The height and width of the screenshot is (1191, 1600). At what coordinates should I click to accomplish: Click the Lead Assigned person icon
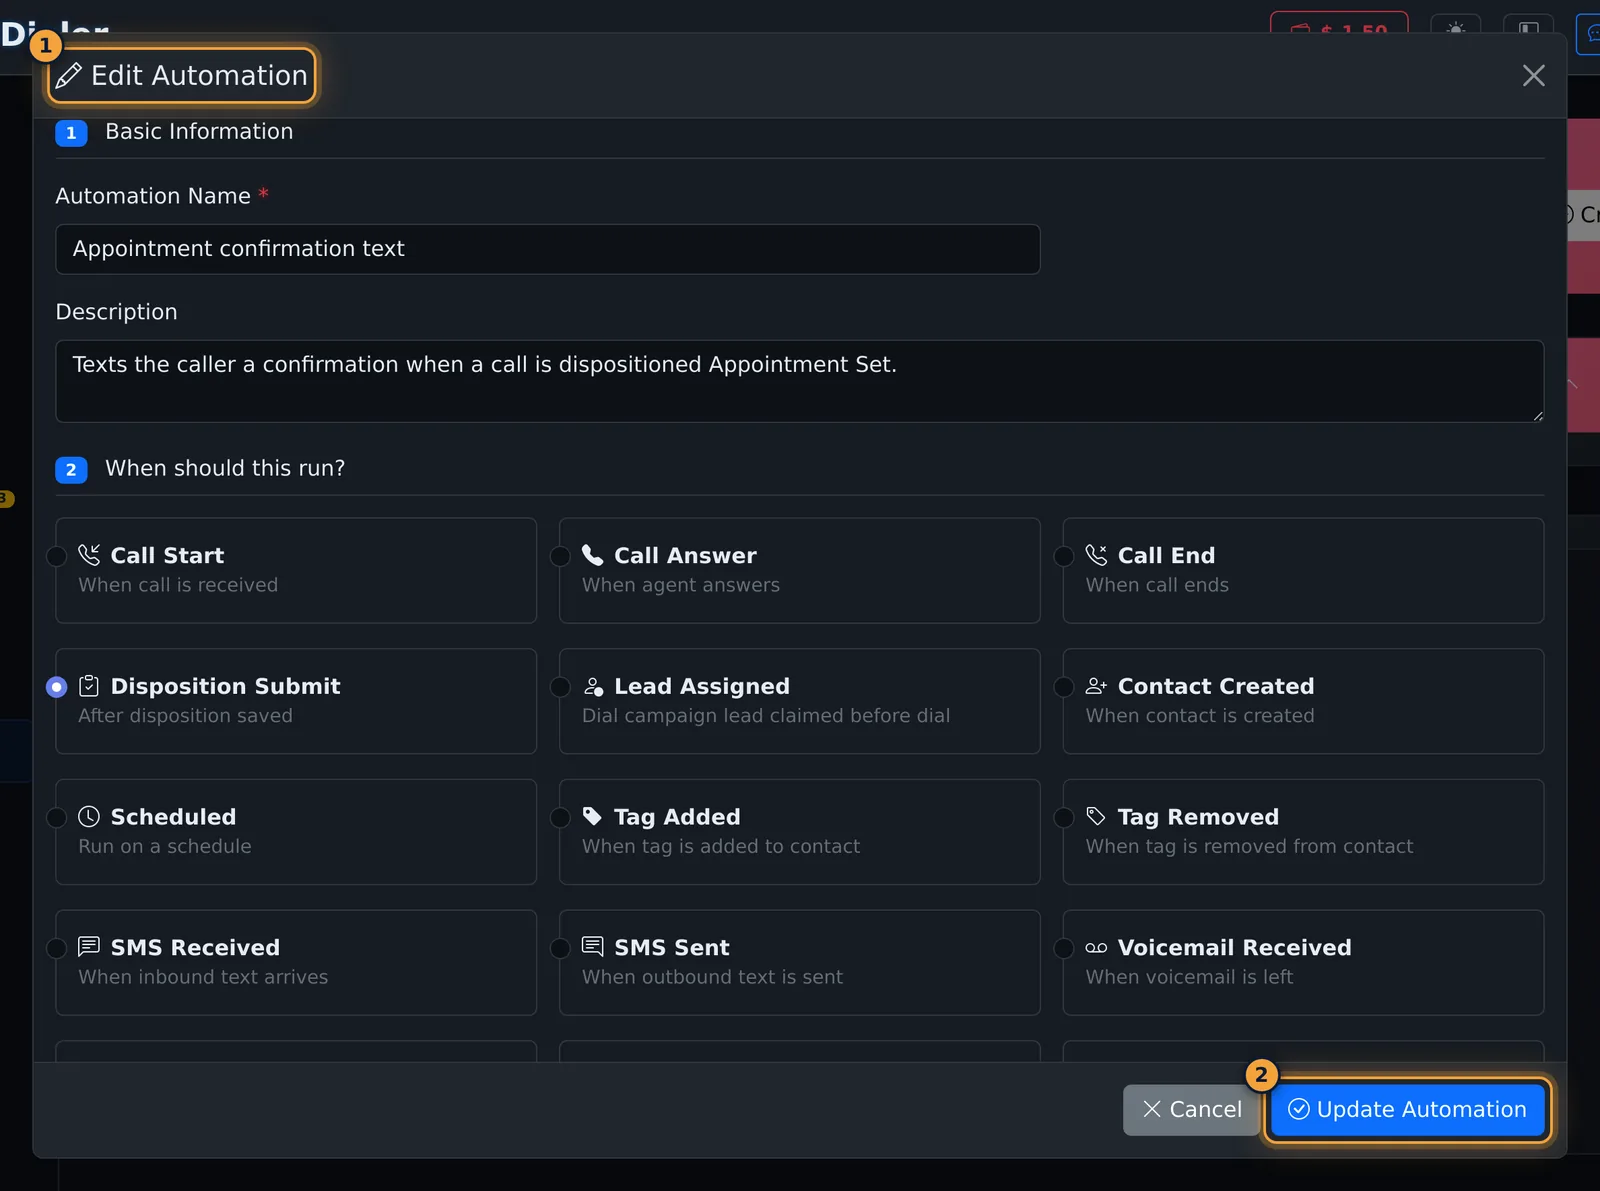click(593, 686)
